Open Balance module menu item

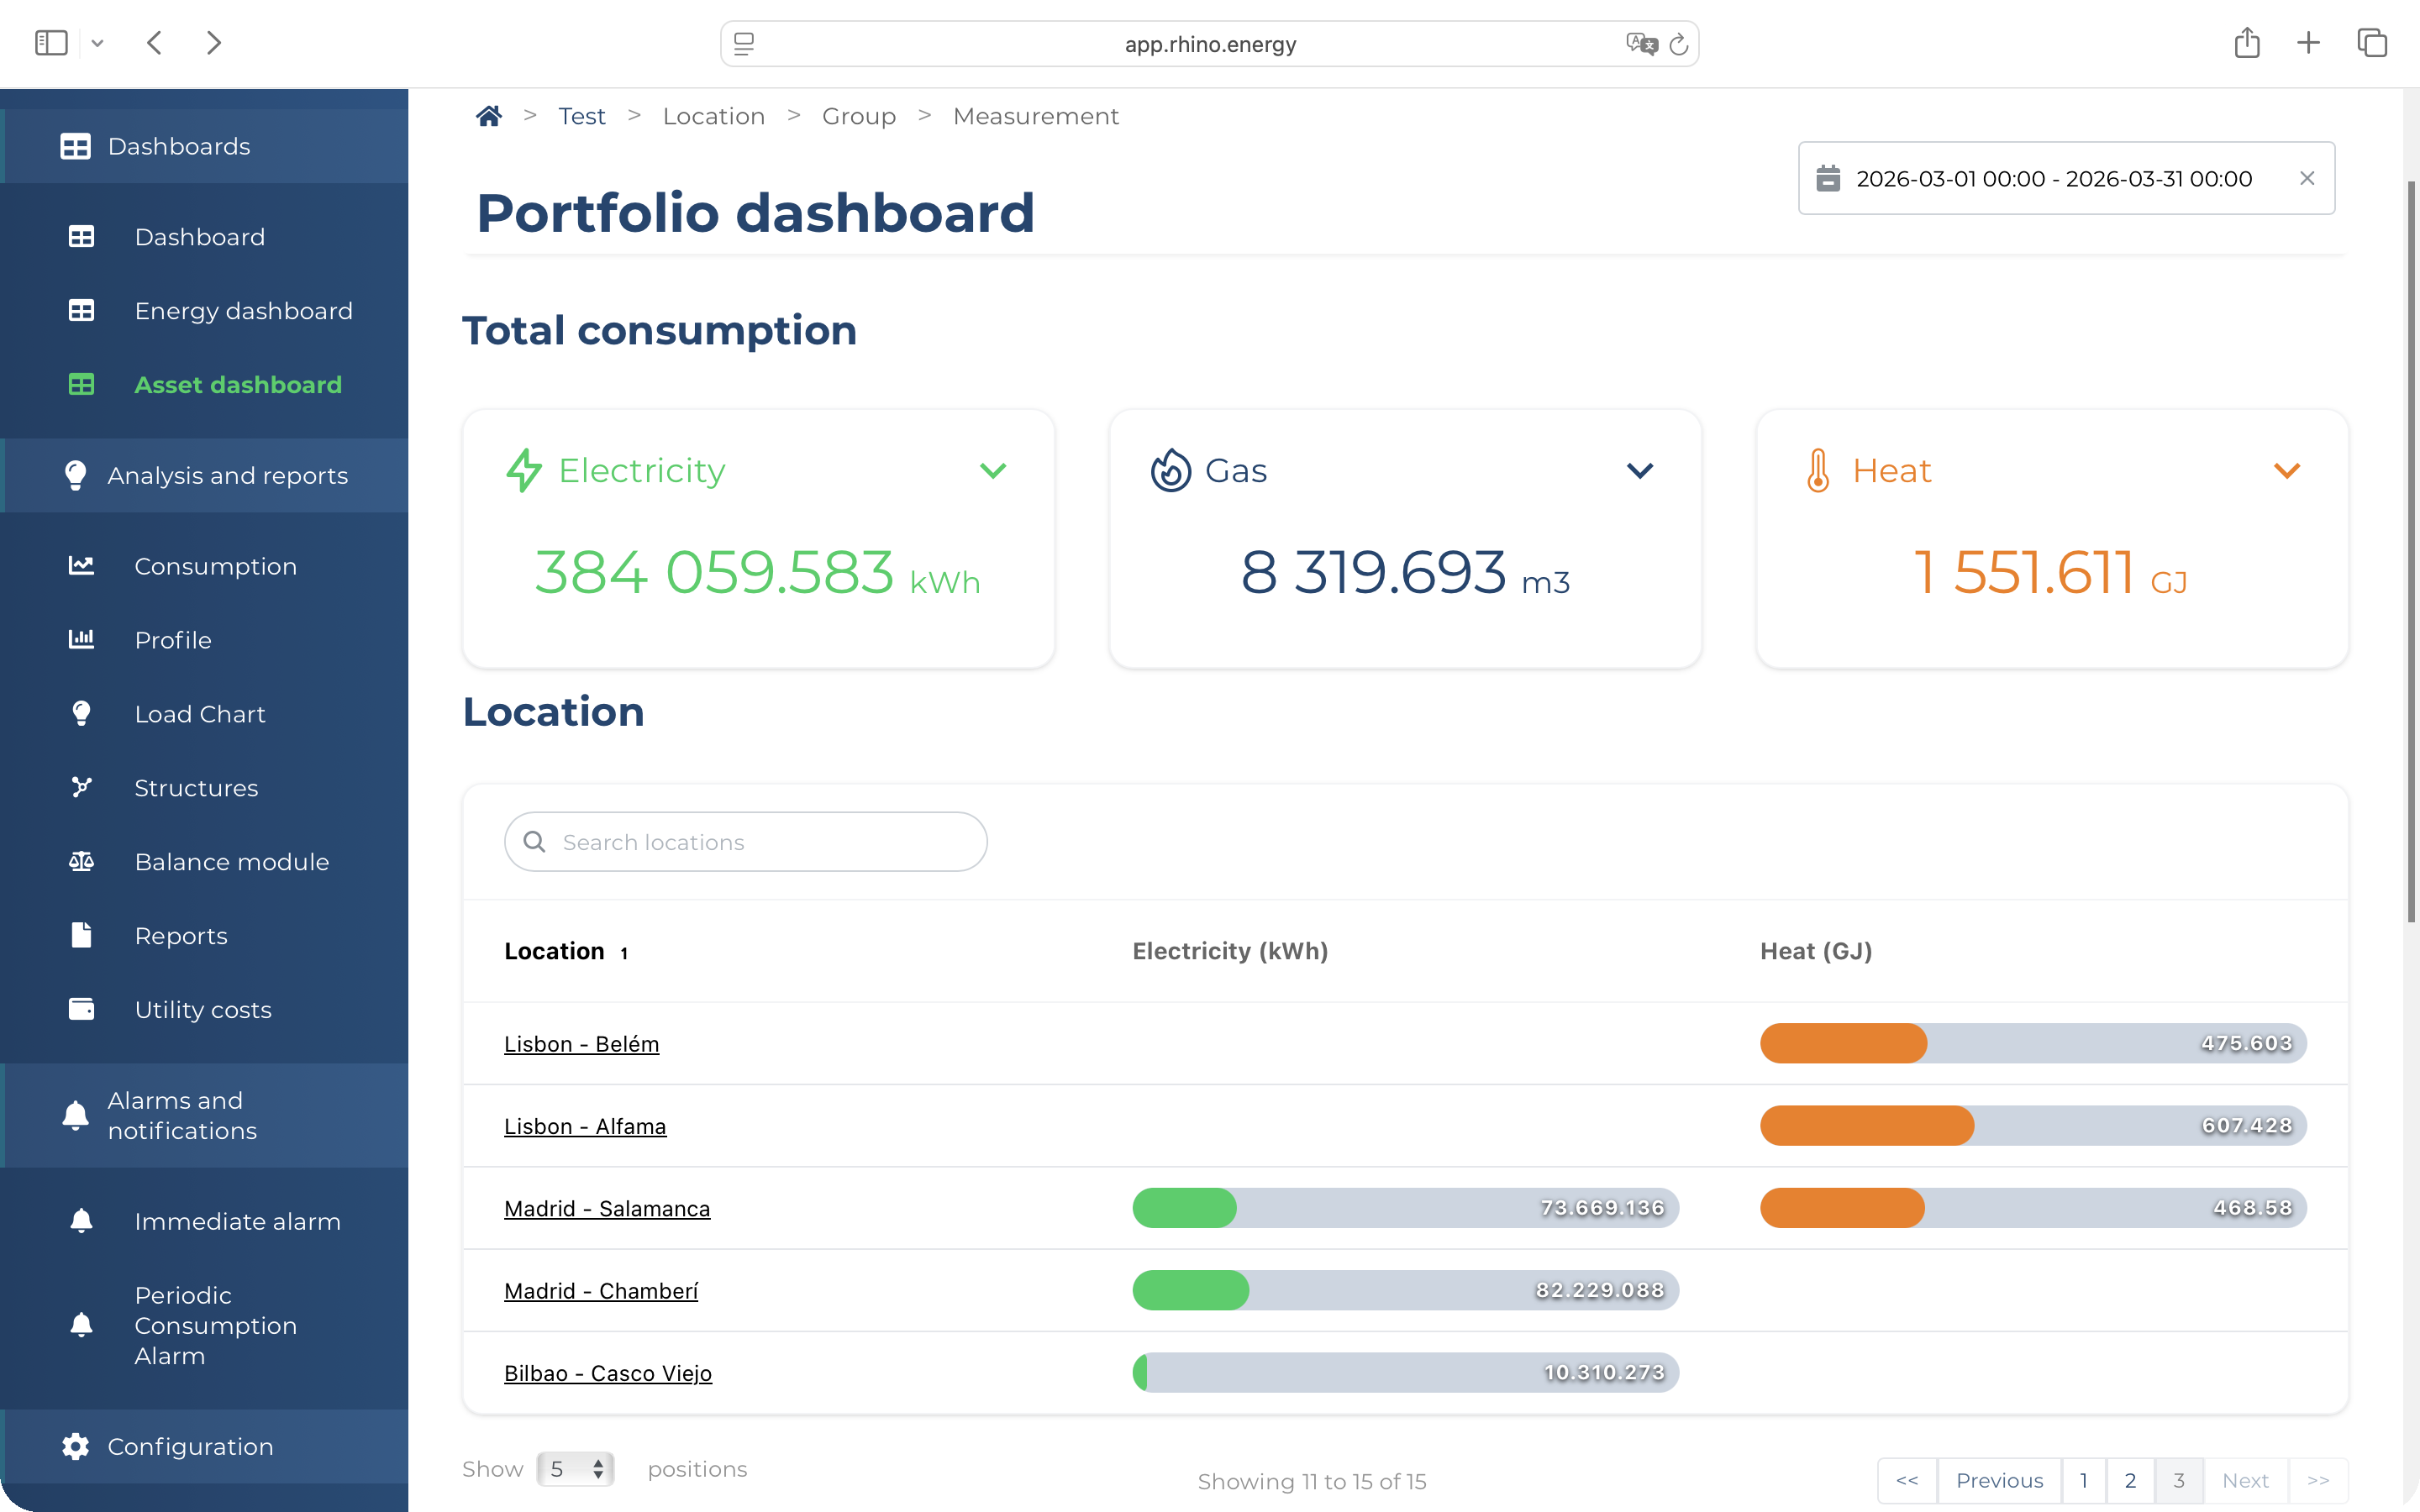point(231,862)
